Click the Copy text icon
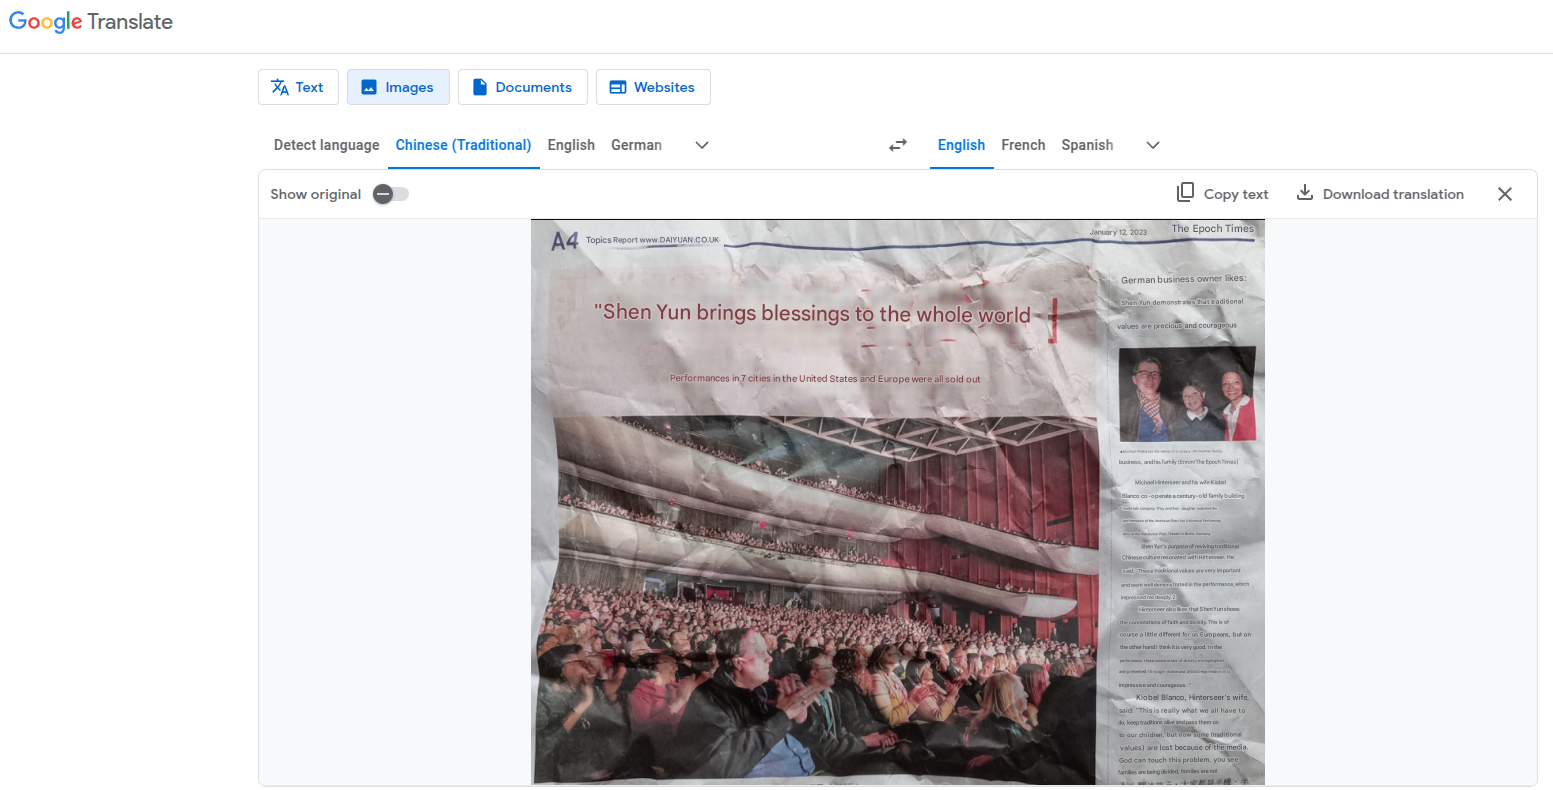This screenshot has width=1553, height=790. point(1185,193)
